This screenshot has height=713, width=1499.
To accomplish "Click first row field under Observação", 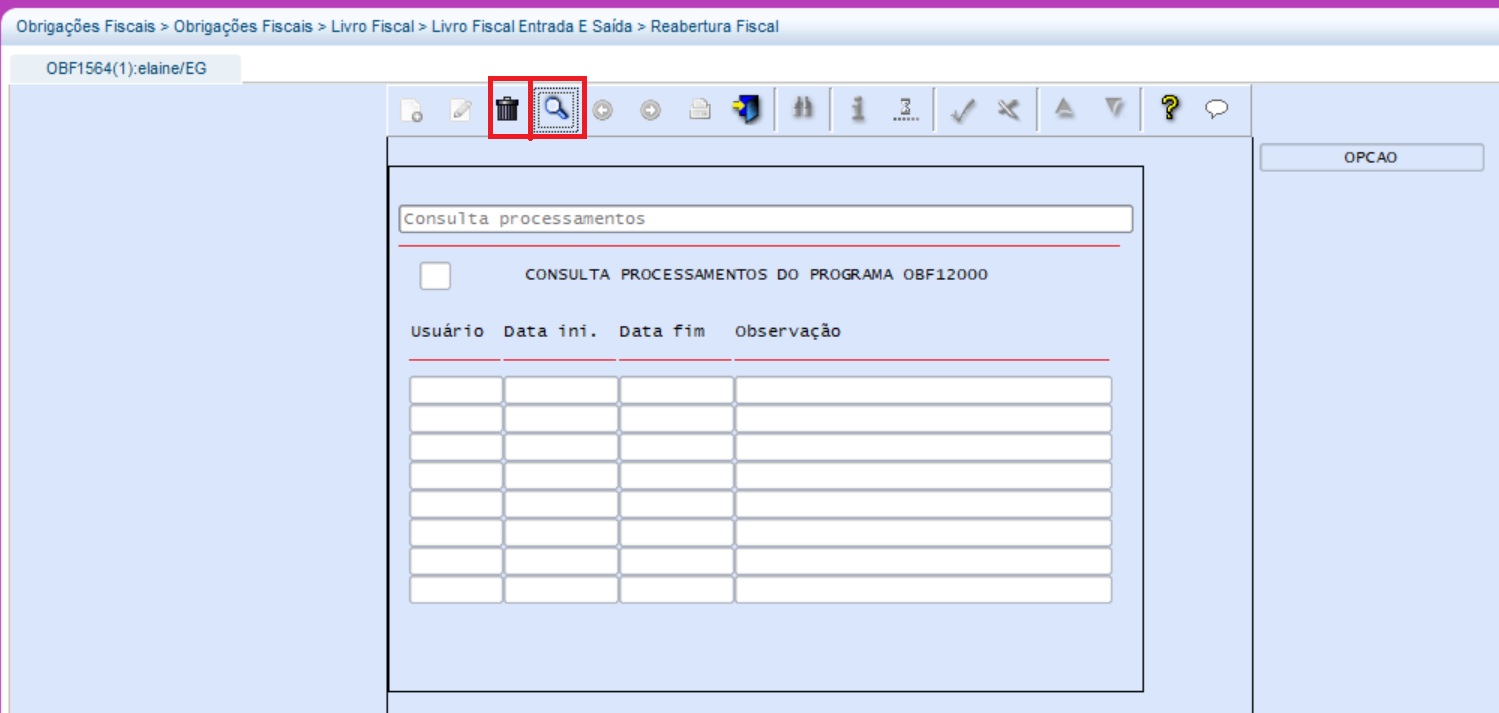I will pyautogui.click(x=924, y=390).
